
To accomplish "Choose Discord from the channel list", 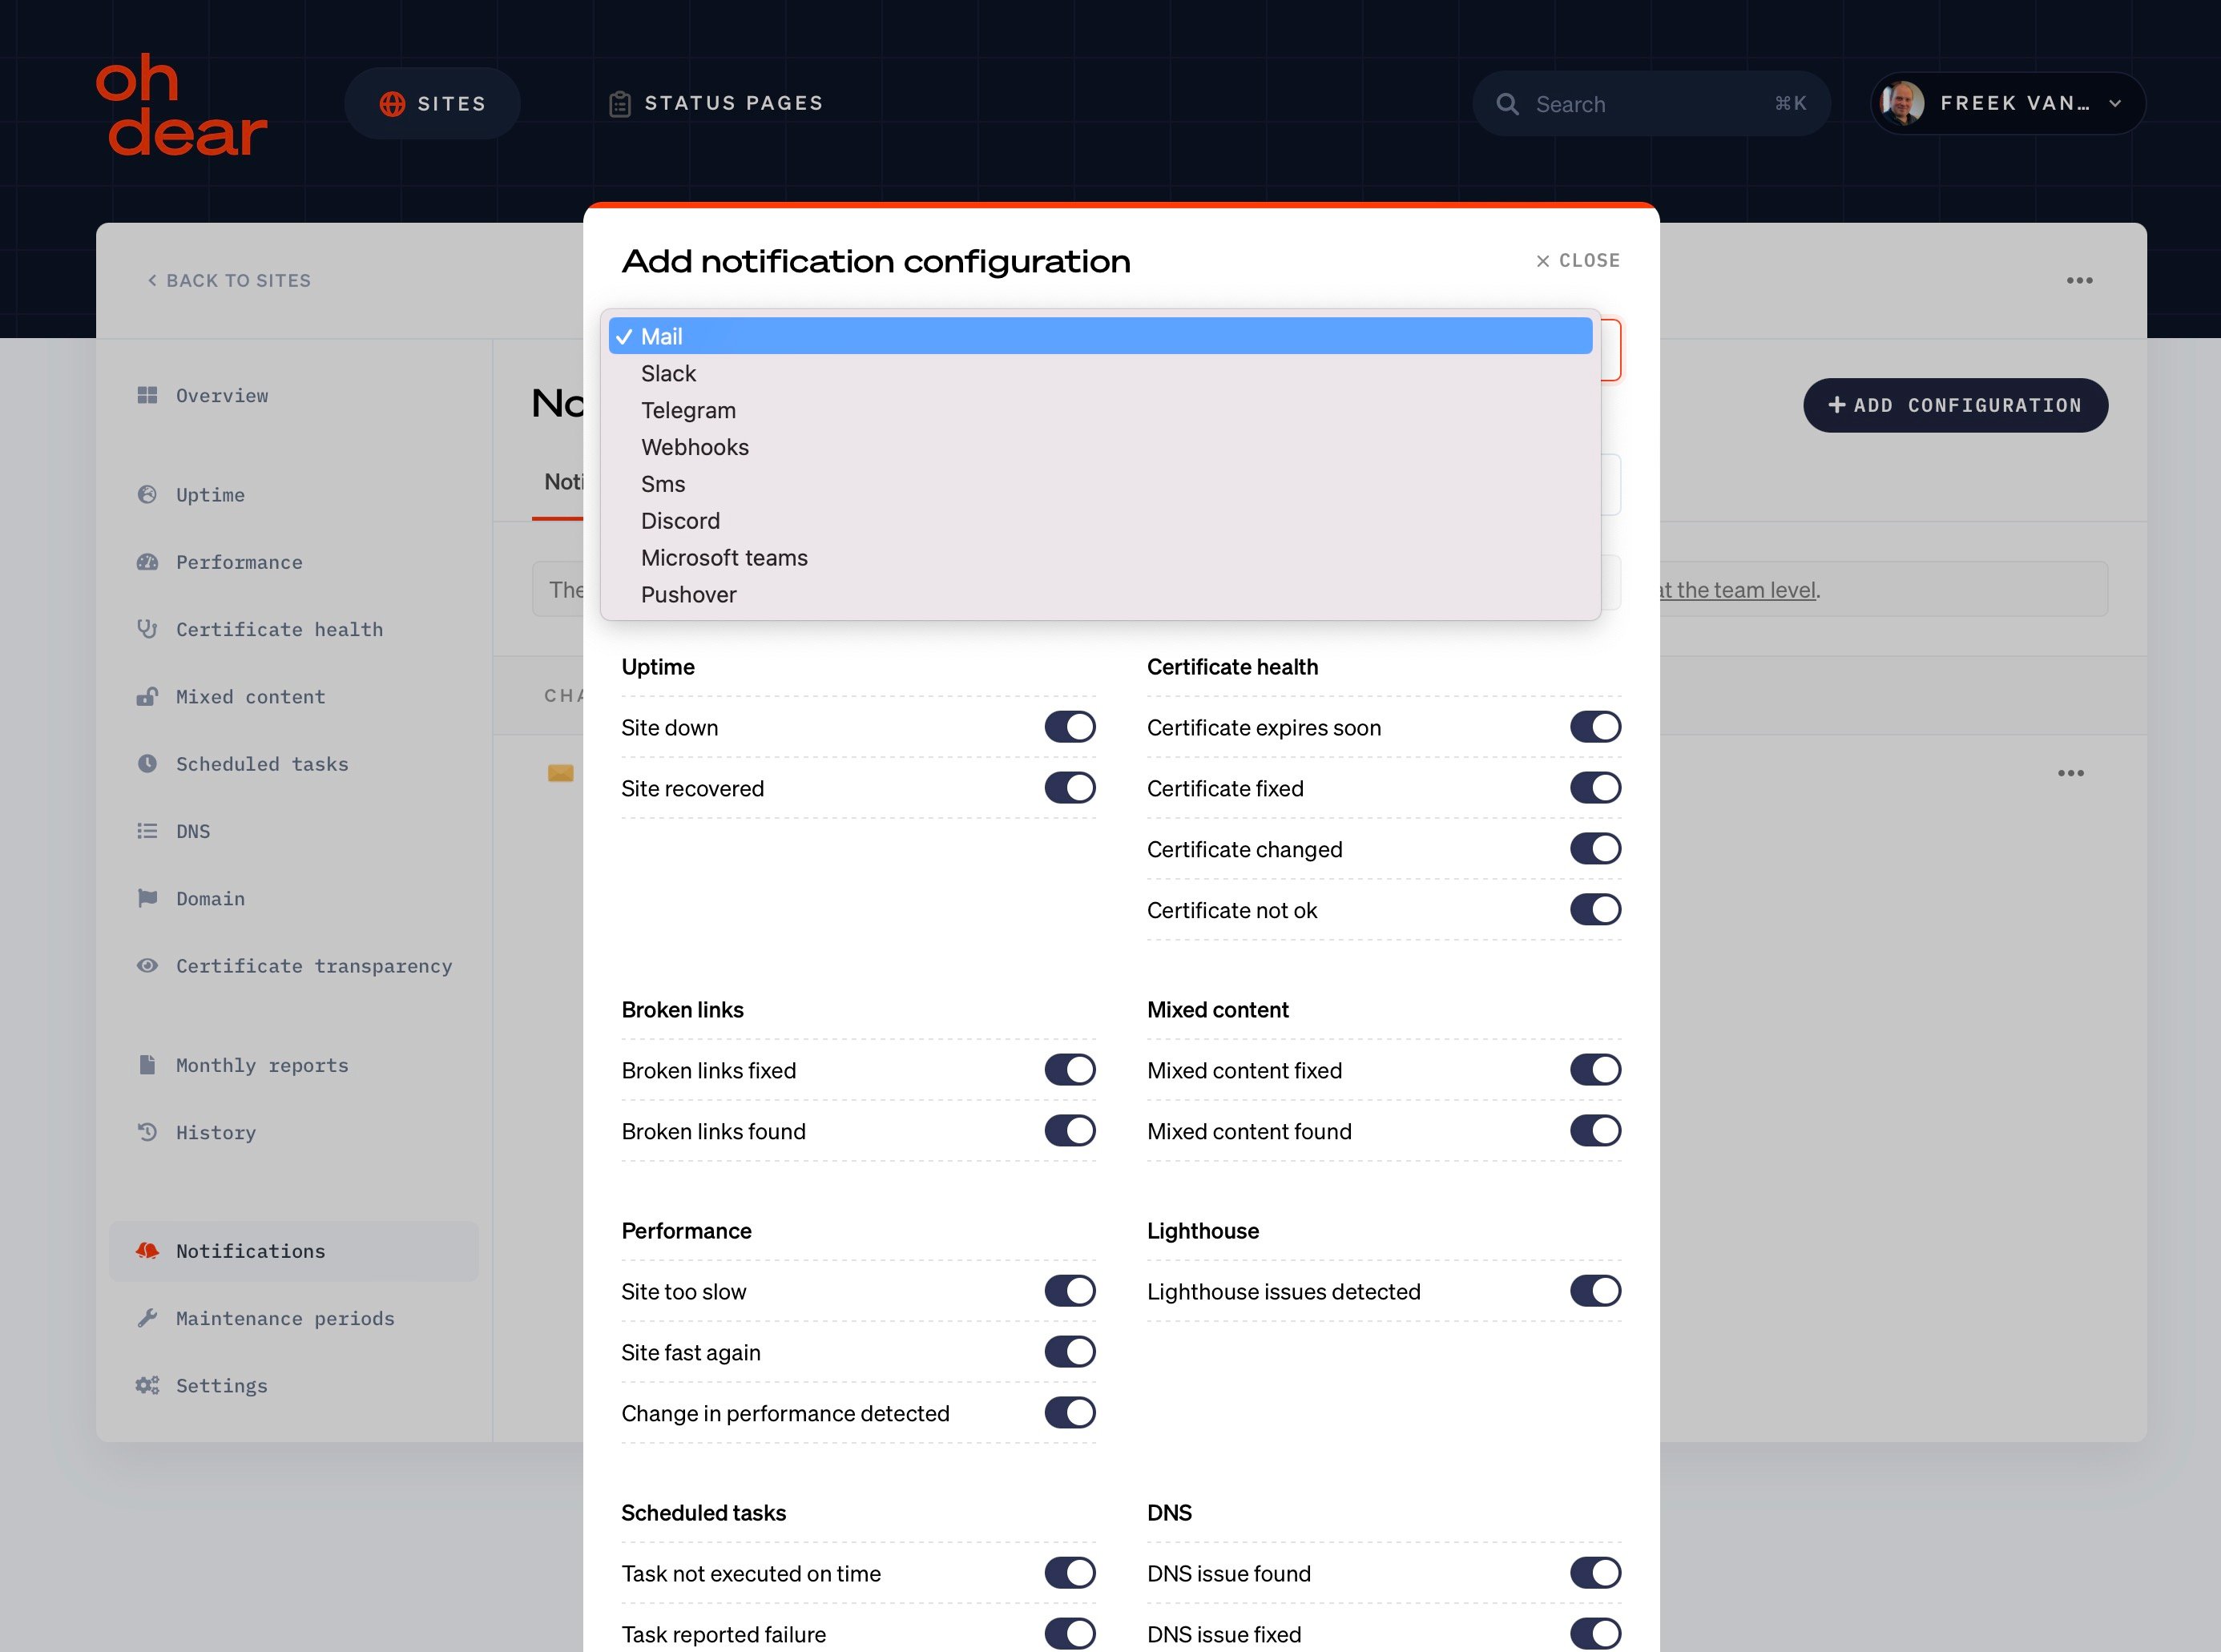I will (1100, 521).
